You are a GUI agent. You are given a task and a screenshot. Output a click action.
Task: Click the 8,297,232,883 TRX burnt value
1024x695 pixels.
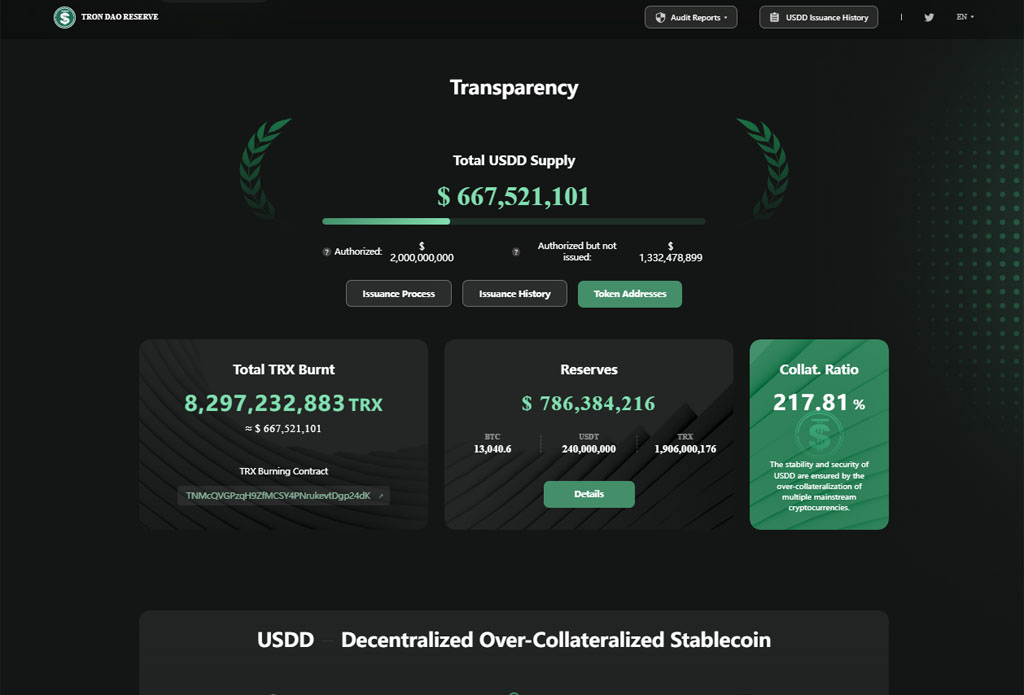pyautogui.click(x=283, y=404)
